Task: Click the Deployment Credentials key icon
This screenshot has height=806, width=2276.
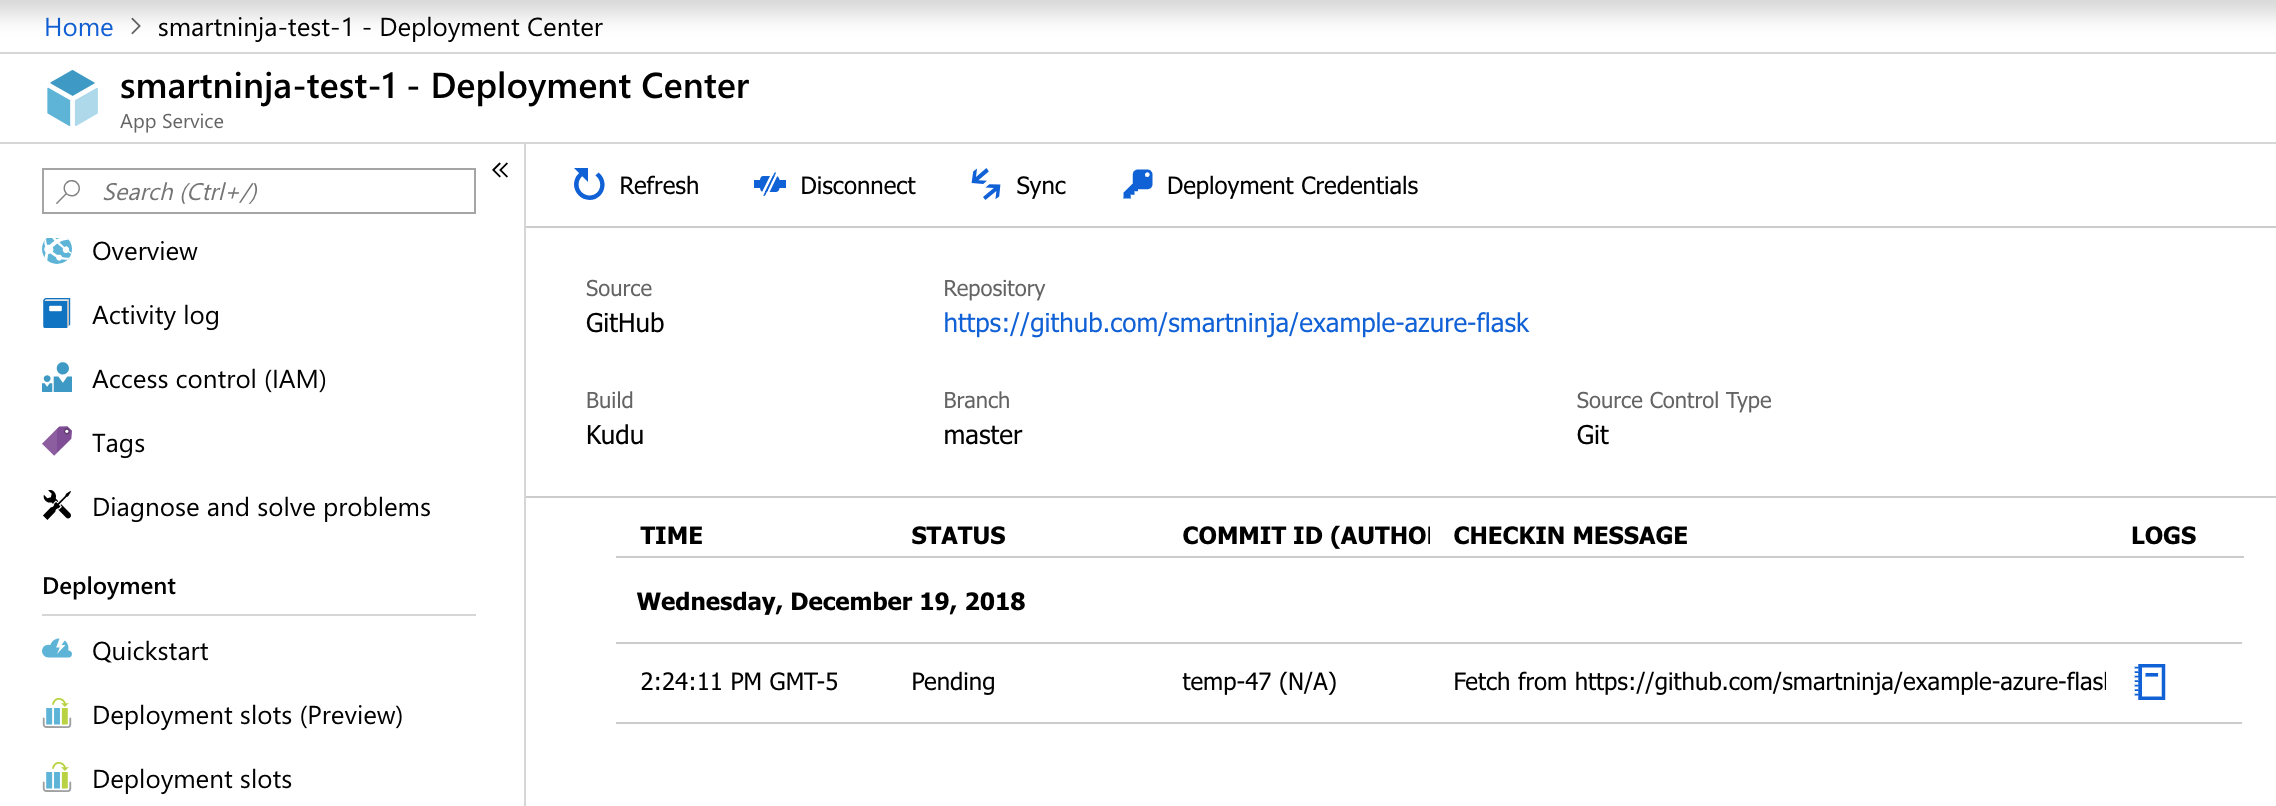Action: 1137,184
